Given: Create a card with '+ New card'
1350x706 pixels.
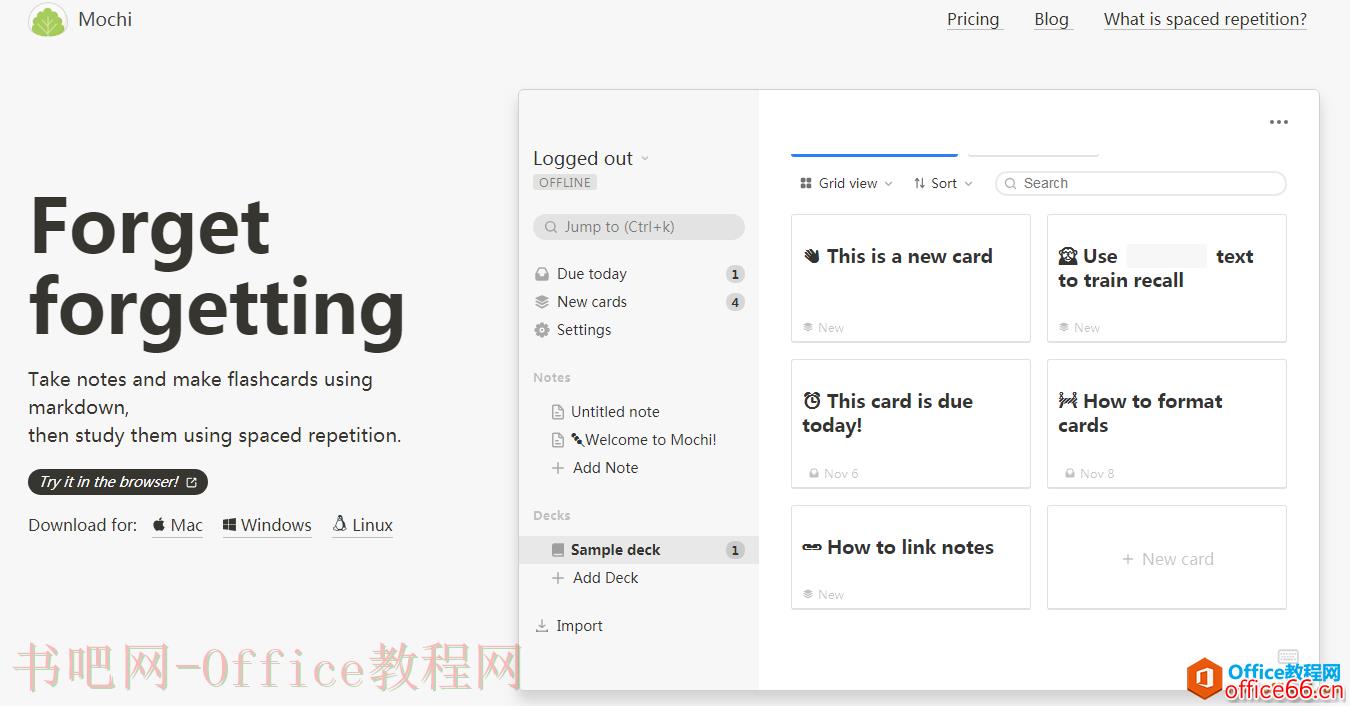Looking at the screenshot, I should [1167, 557].
